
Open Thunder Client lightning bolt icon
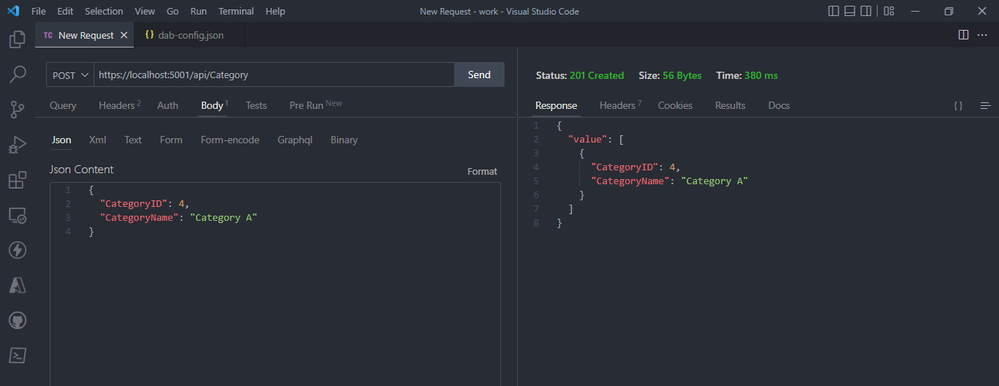[x=17, y=250]
